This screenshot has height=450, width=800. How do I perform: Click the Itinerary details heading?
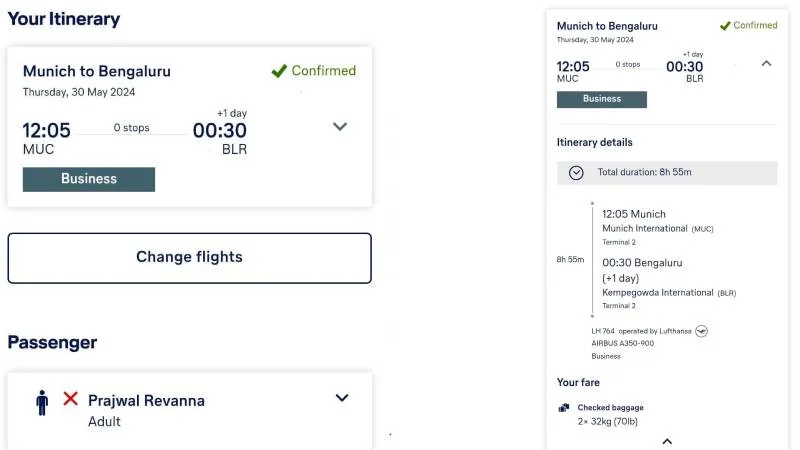tap(595, 142)
